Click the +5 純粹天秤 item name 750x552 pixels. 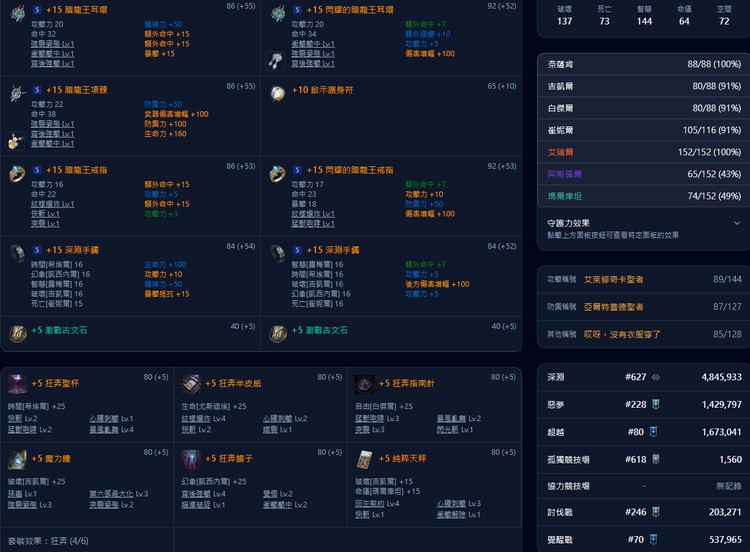tap(402, 458)
